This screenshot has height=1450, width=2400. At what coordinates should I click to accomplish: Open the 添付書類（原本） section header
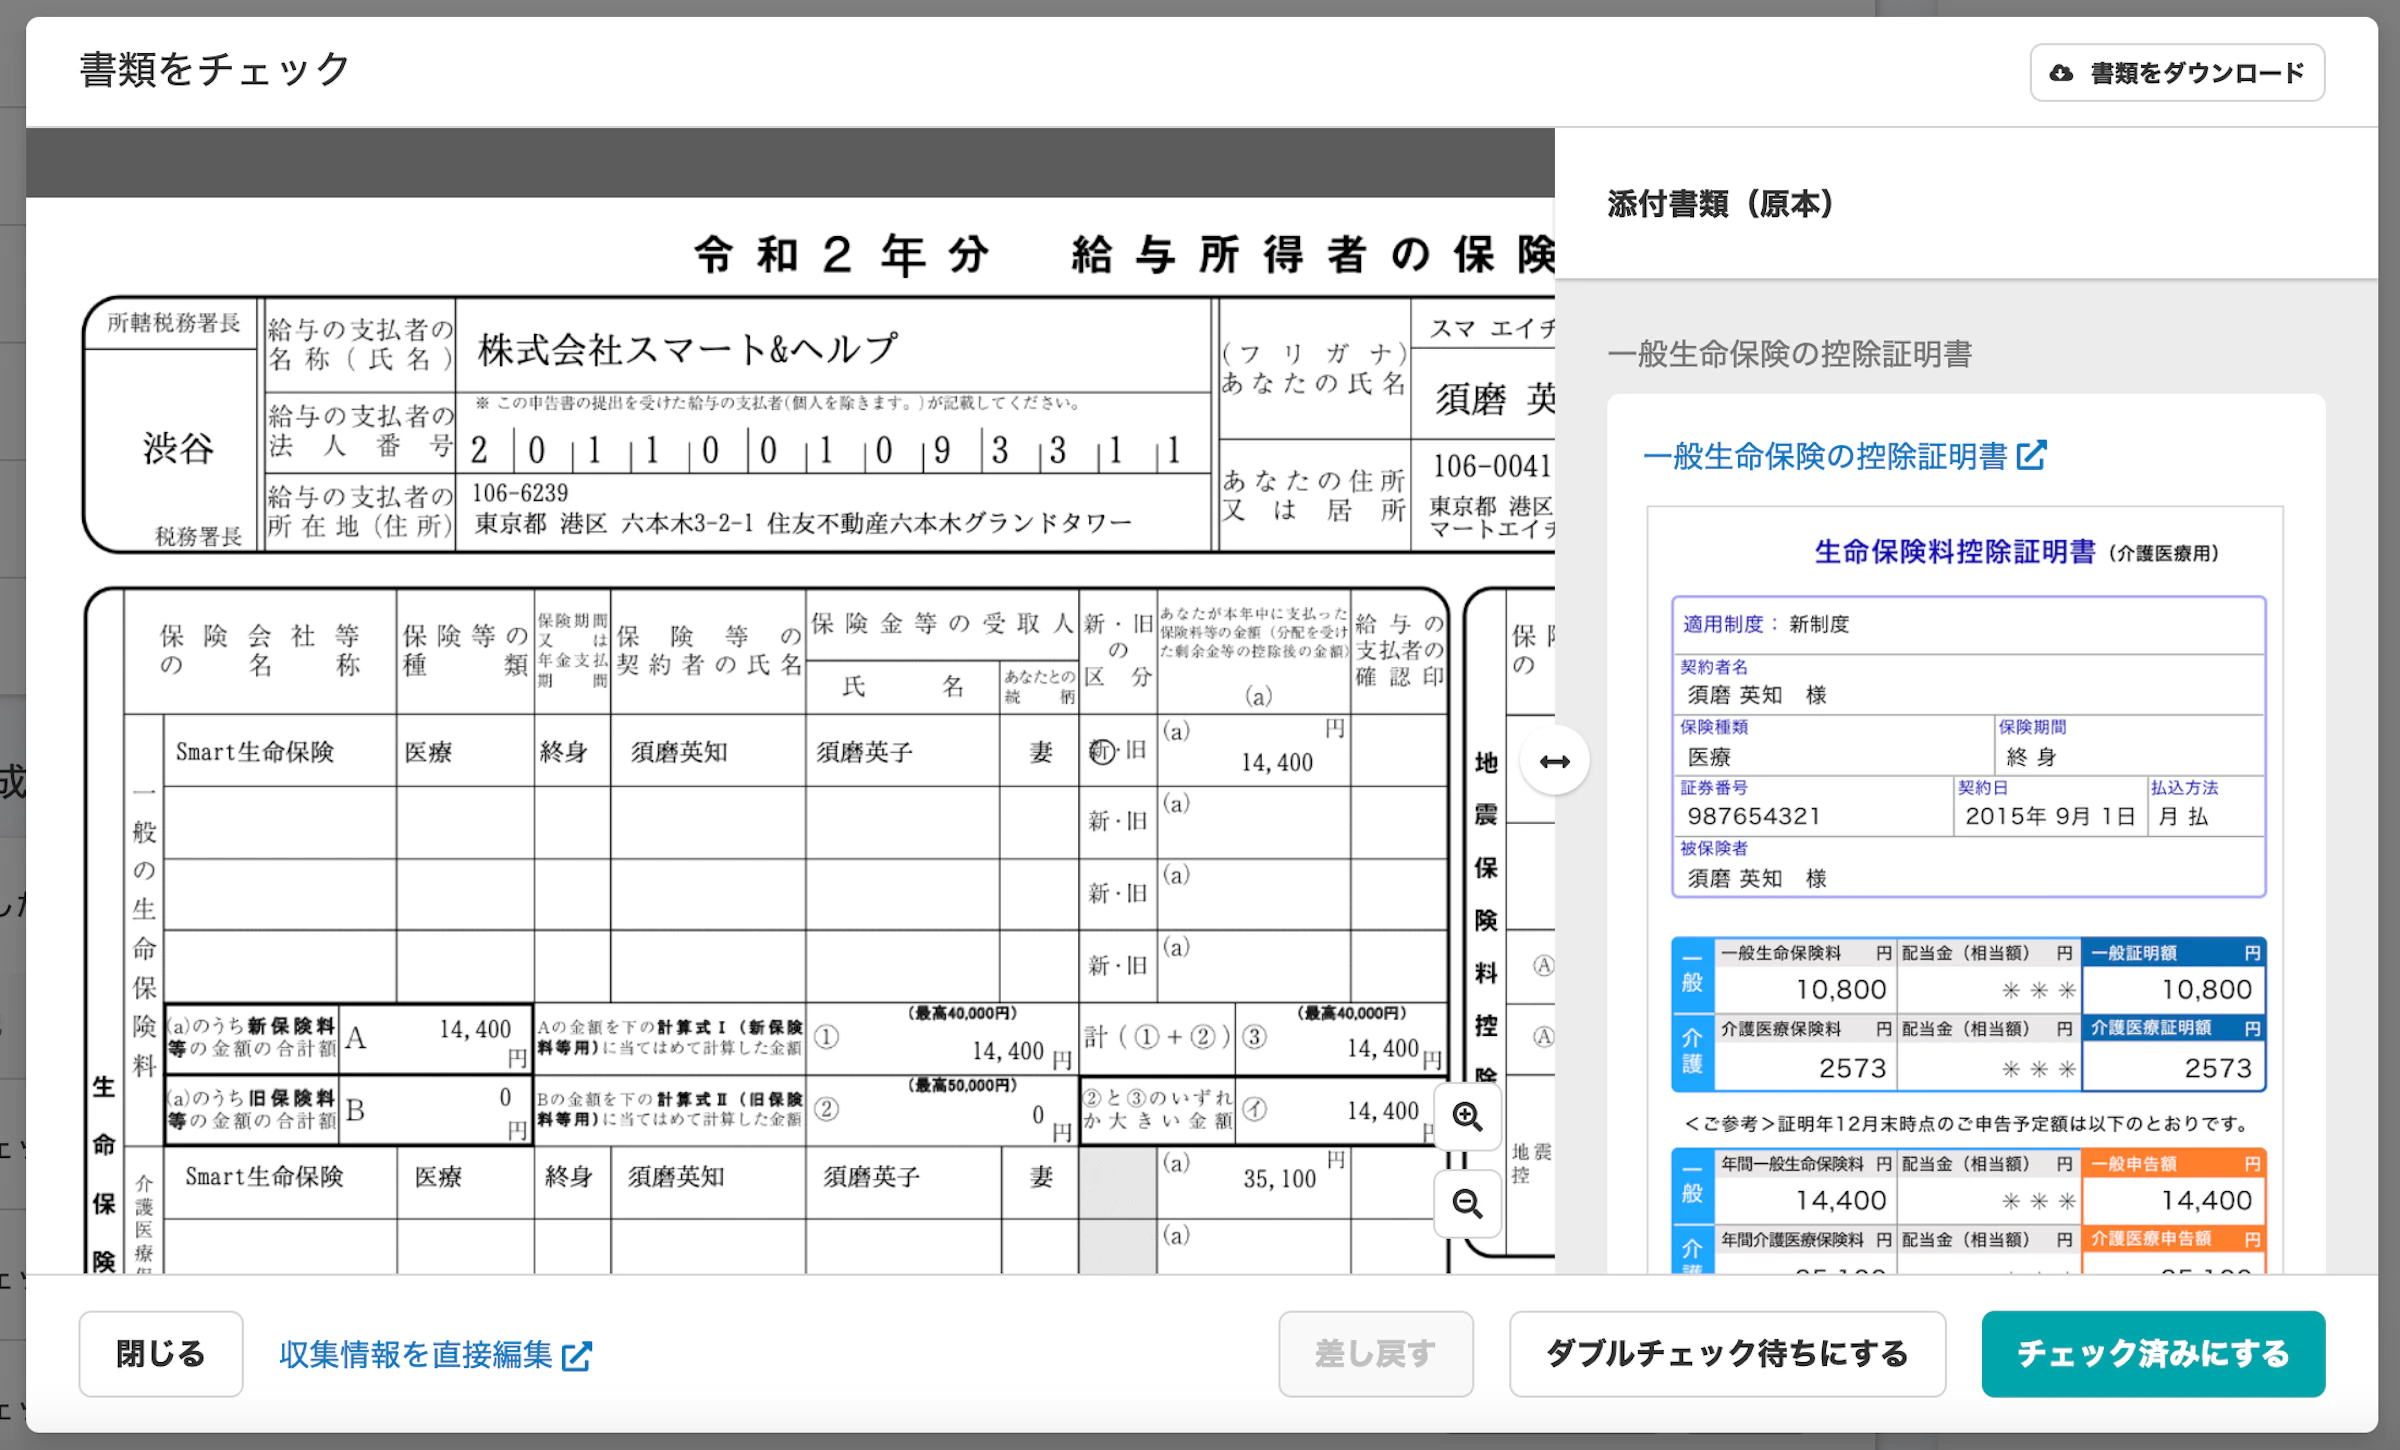point(1719,205)
